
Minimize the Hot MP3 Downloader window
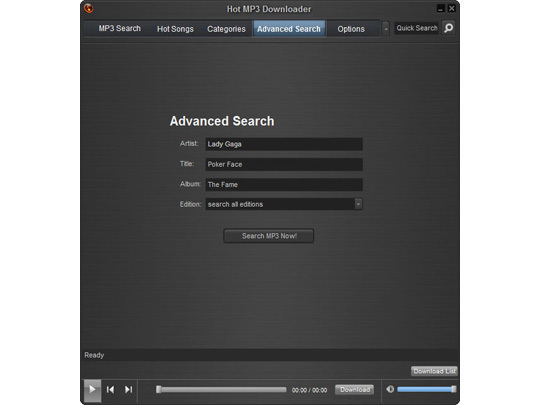[440, 9]
